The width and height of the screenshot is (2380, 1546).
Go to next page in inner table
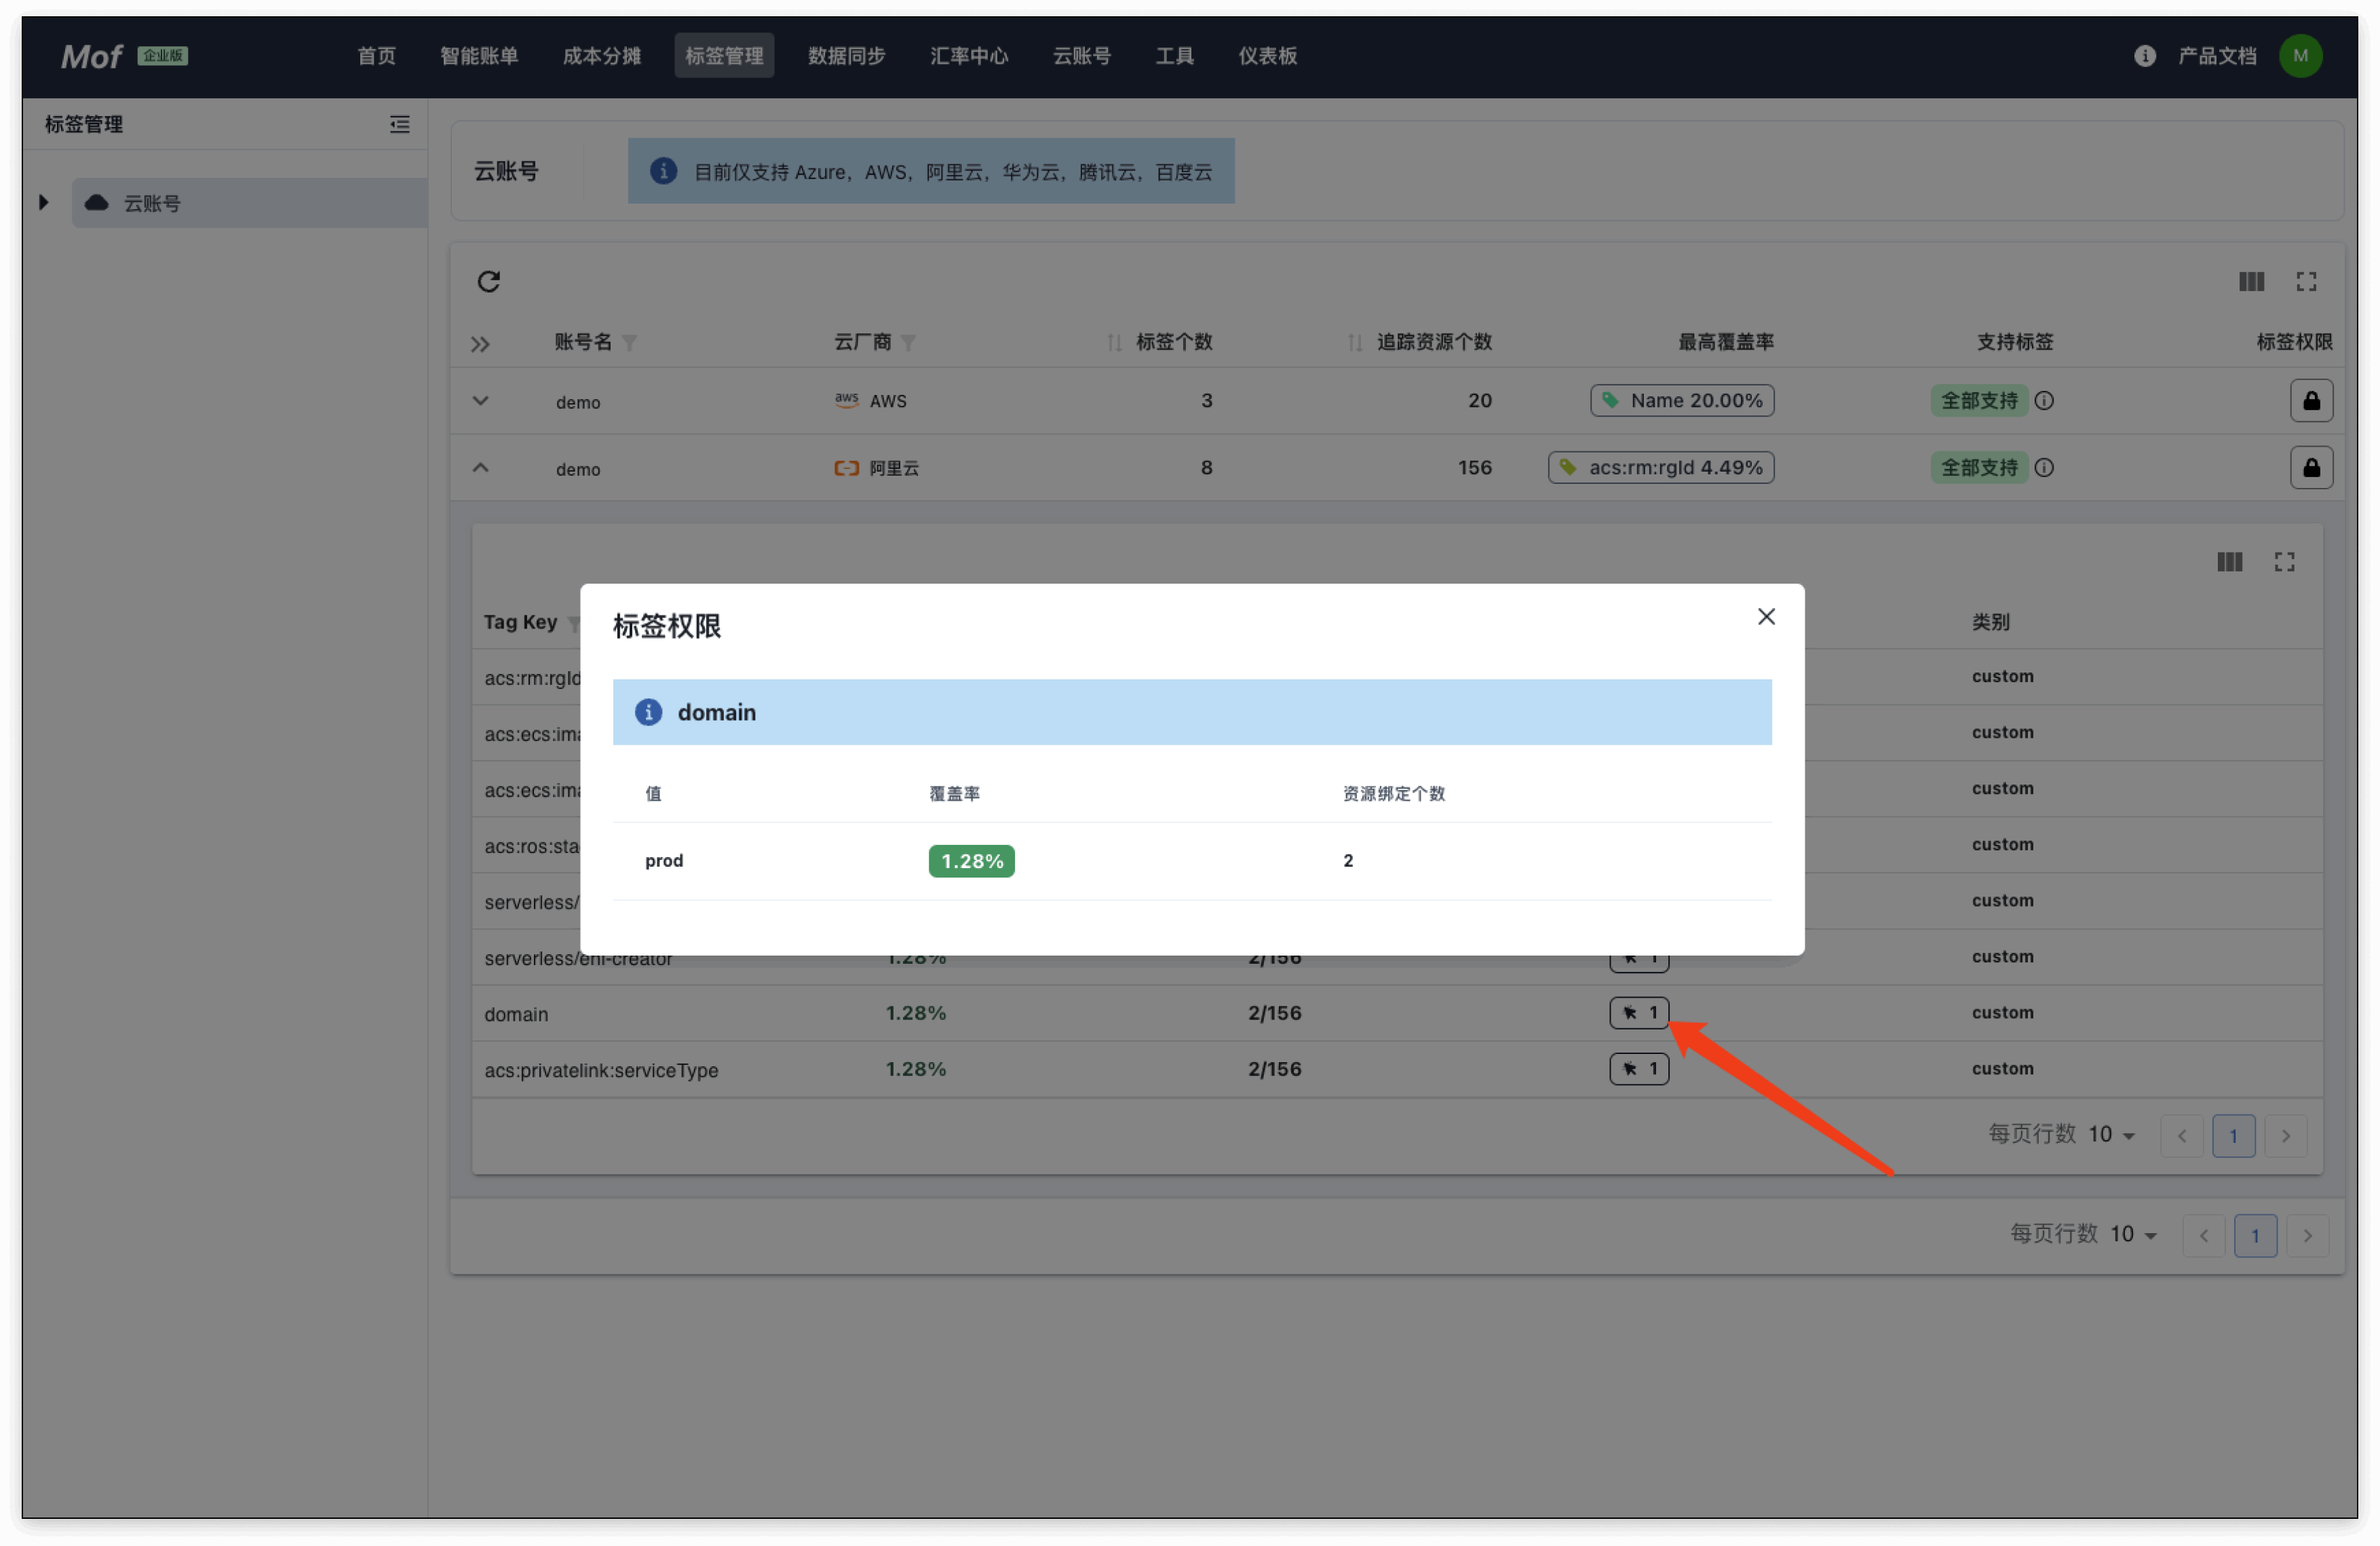coord(2285,1136)
